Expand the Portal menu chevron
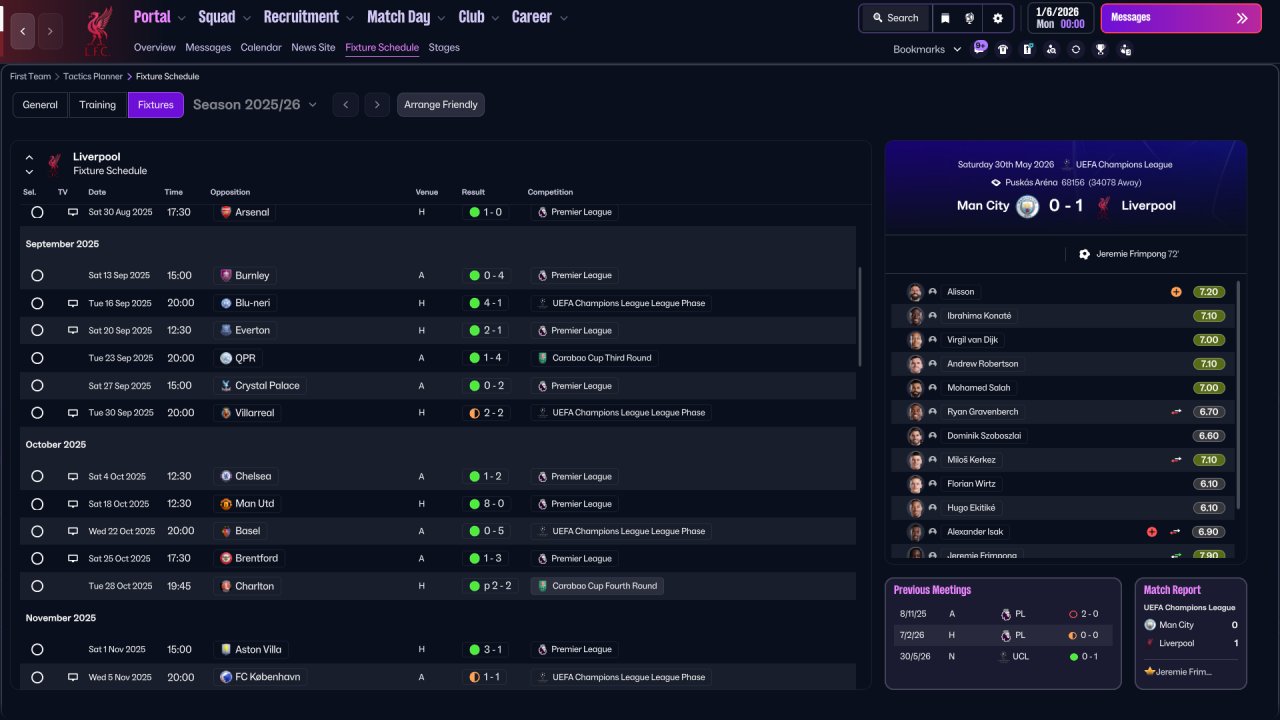 (x=181, y=18)
